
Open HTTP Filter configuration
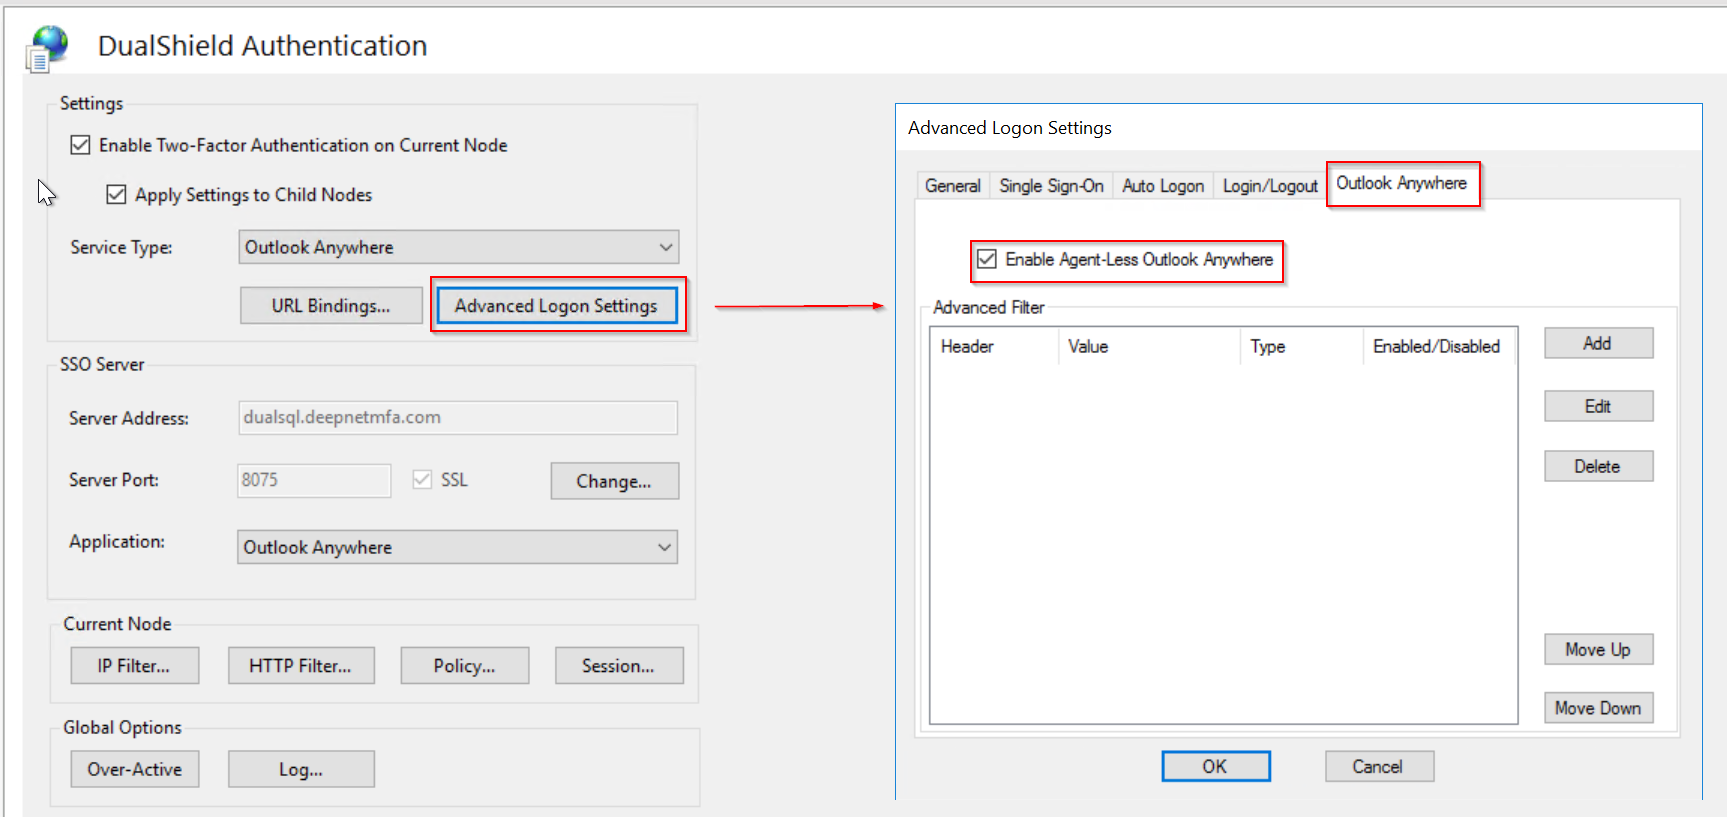301,666
